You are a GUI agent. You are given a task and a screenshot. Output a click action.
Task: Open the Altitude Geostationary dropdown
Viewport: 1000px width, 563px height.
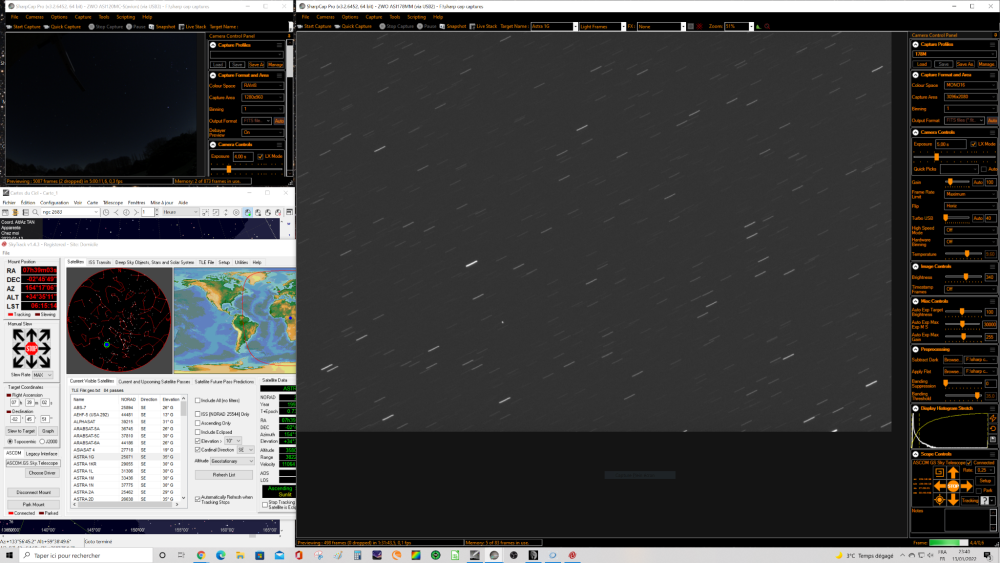[233, 461]
